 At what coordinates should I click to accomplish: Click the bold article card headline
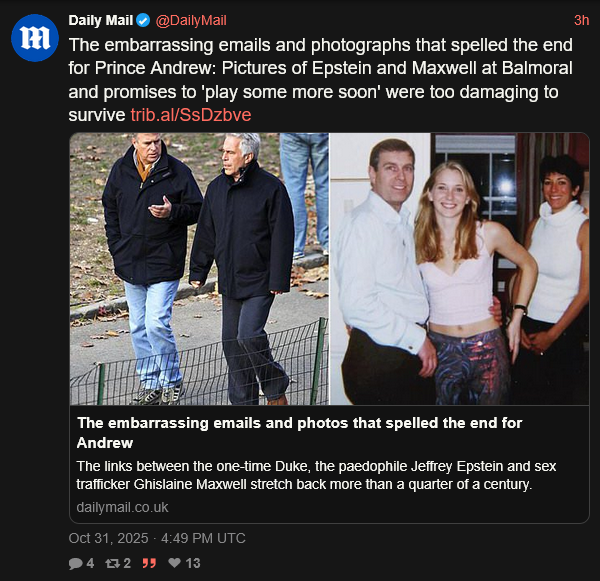coord(299,432)
